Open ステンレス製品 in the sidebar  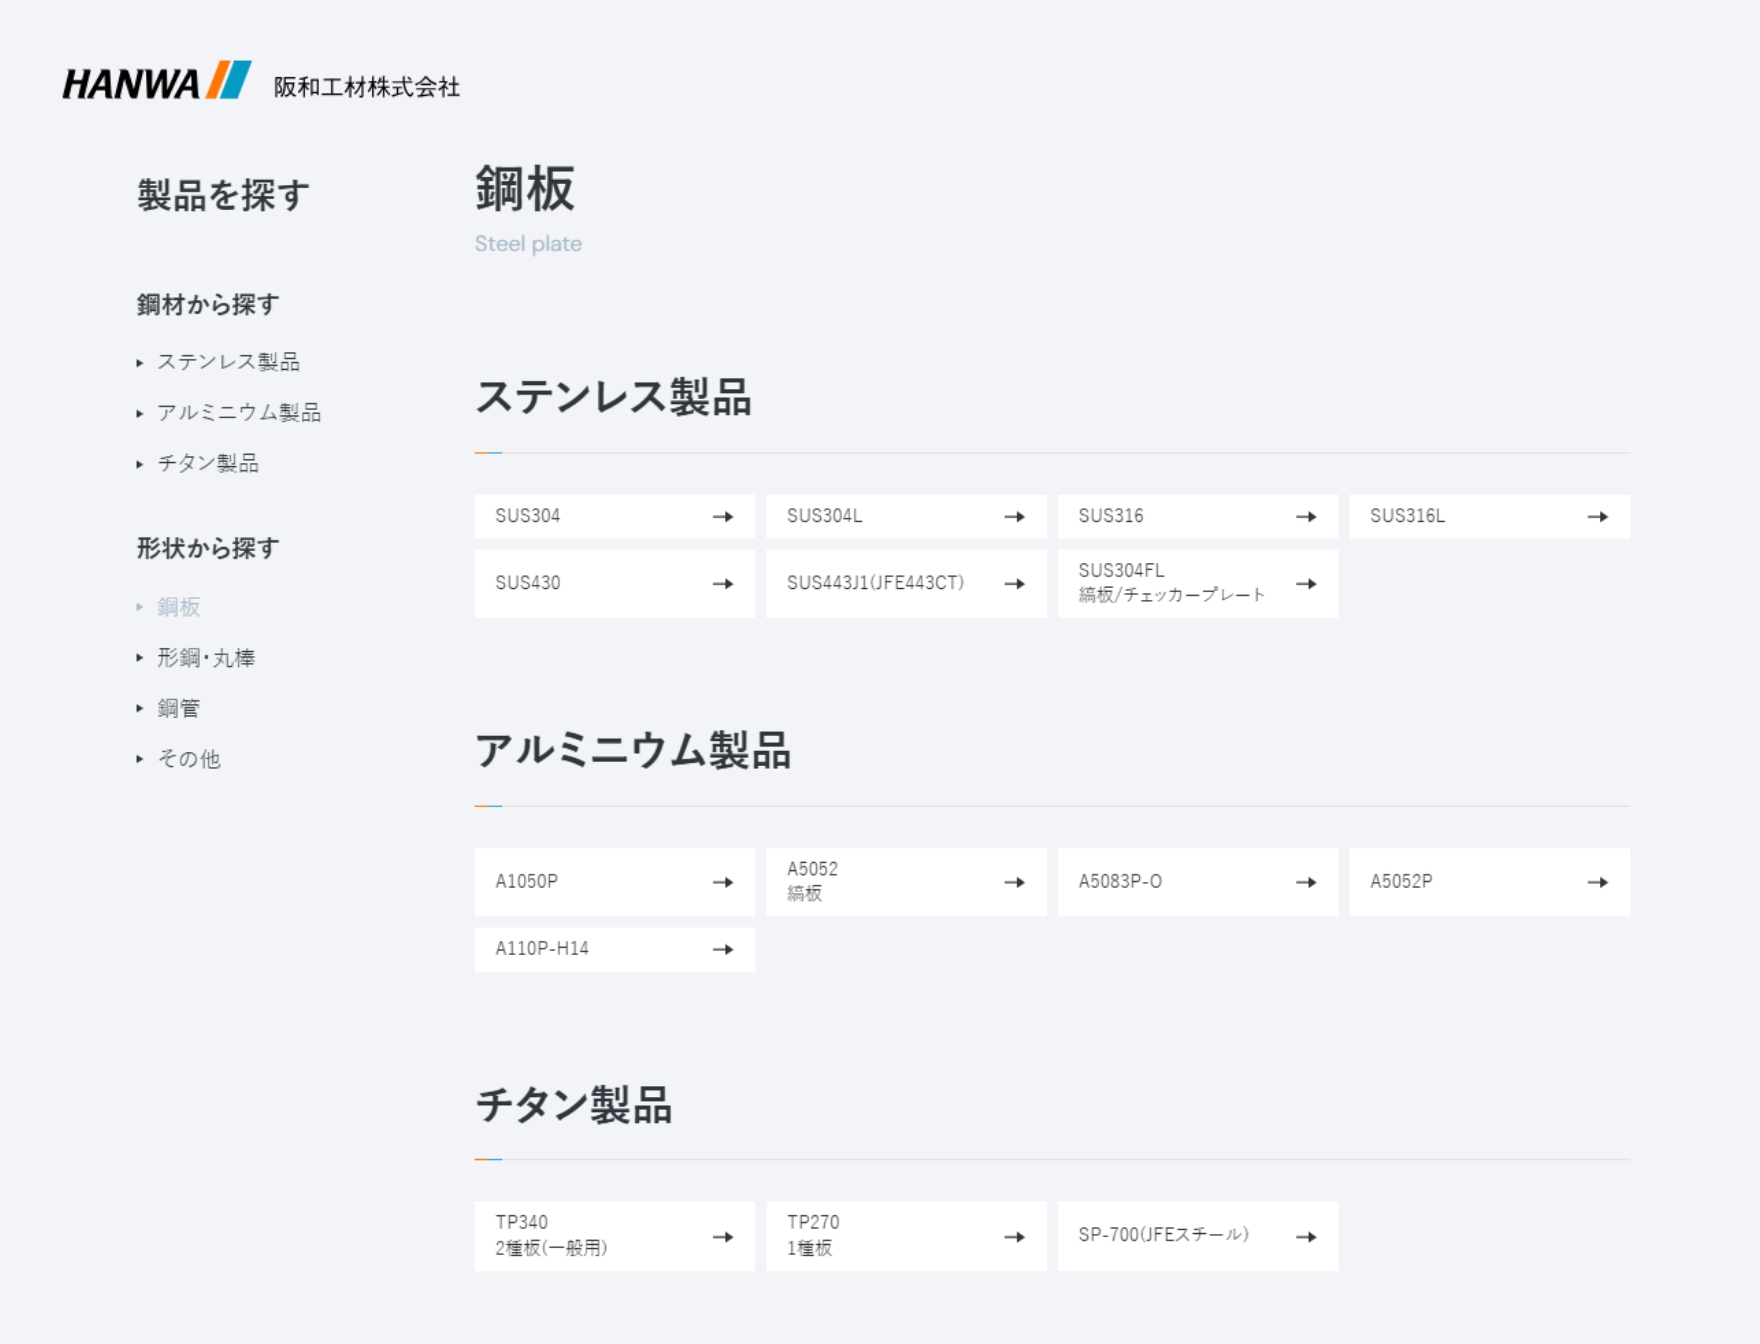point(228,362)
